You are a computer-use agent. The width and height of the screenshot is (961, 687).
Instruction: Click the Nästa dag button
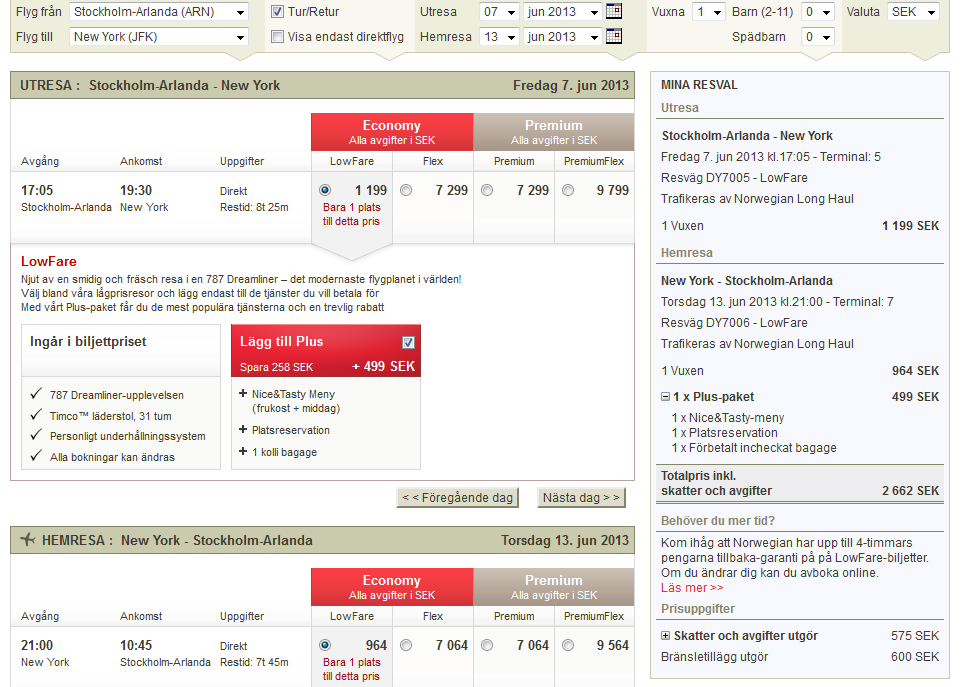581,497
